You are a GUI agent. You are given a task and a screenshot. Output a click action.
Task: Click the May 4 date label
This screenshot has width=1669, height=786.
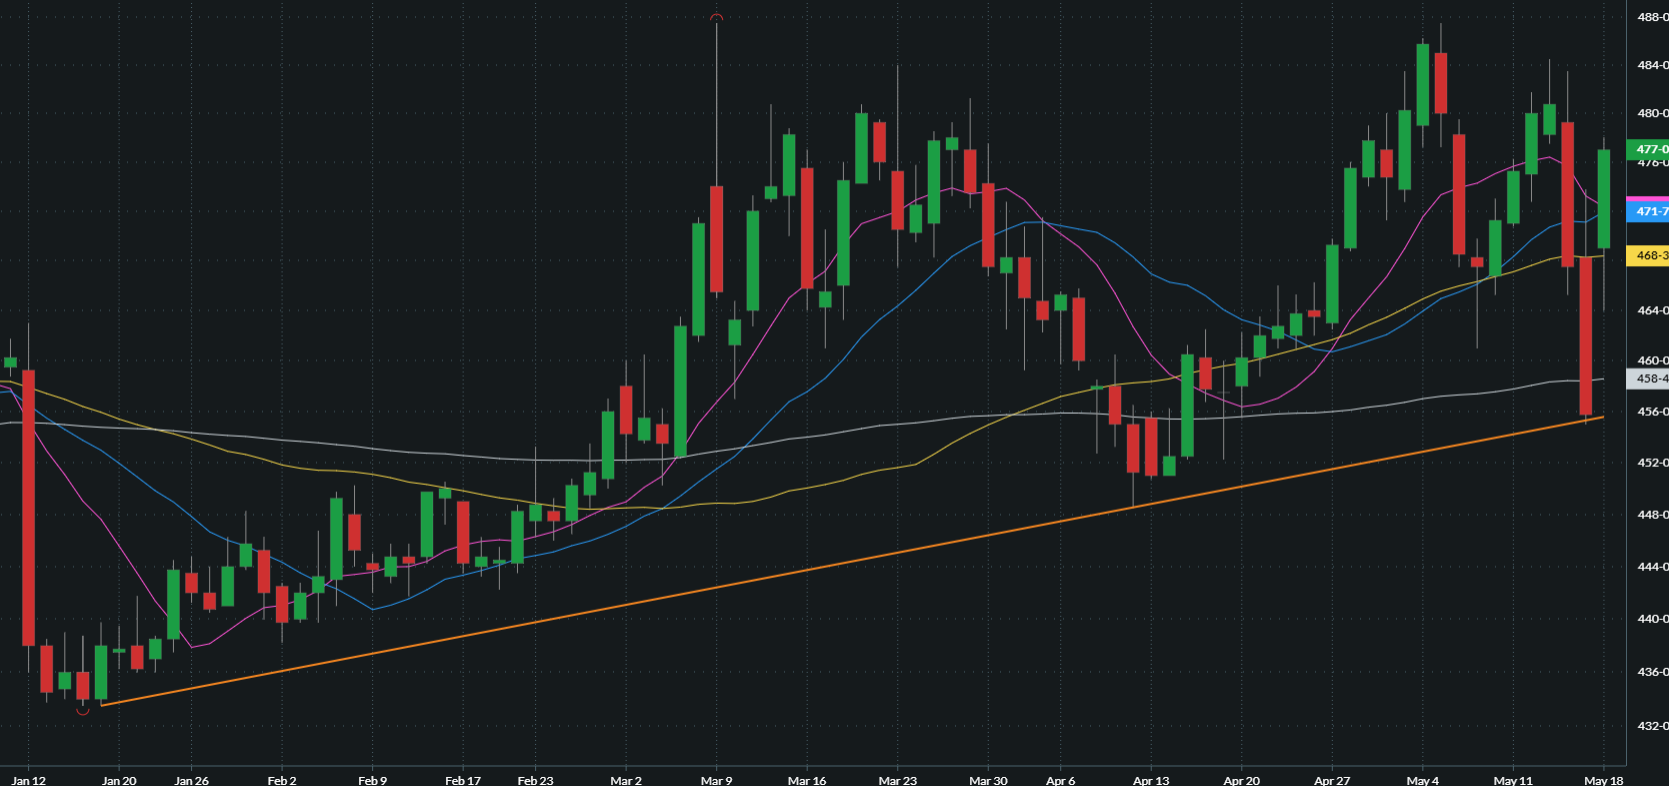(x=1422, y=780)
